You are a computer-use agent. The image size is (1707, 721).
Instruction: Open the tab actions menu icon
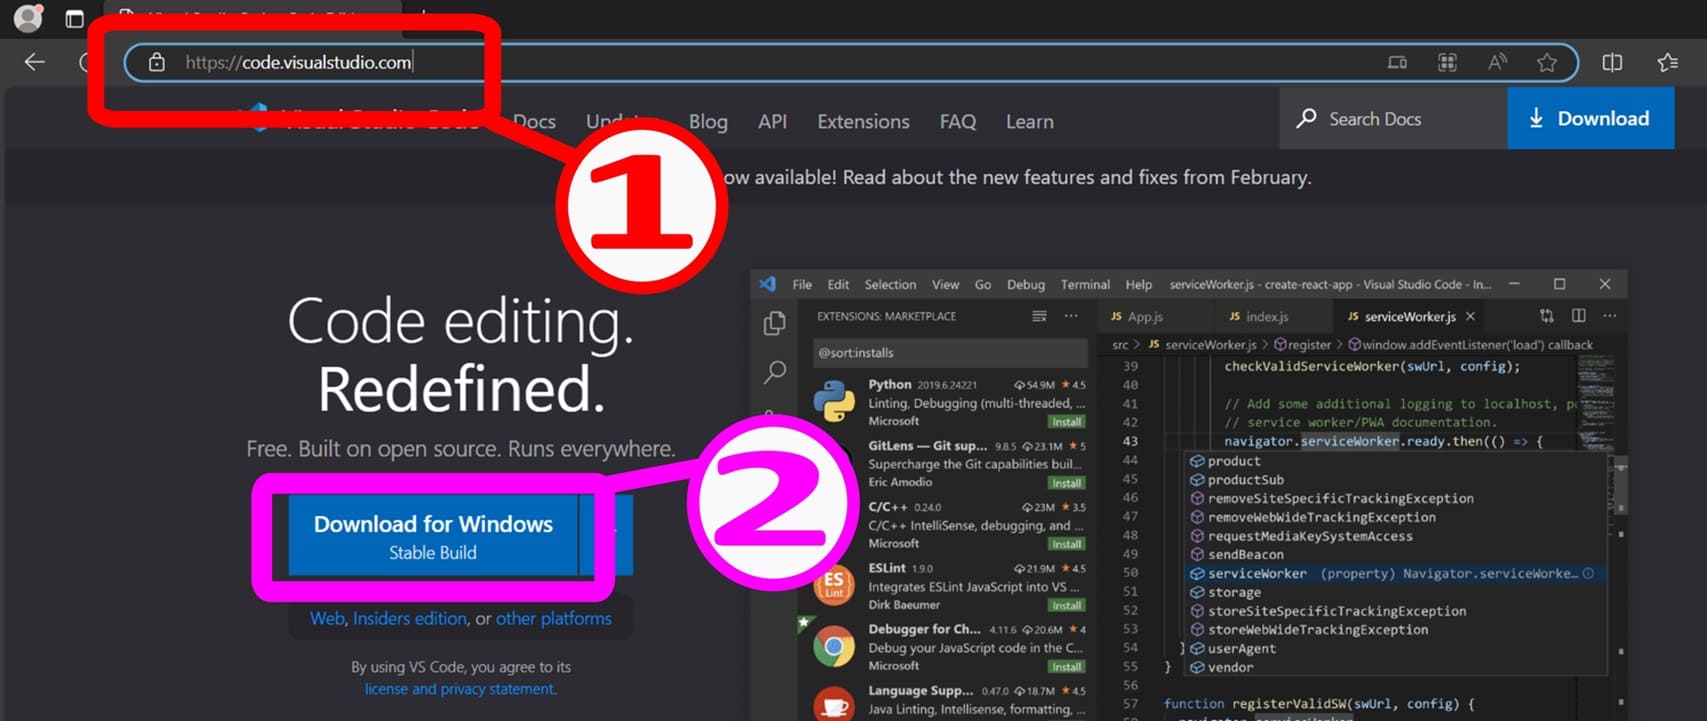(74, 19)
